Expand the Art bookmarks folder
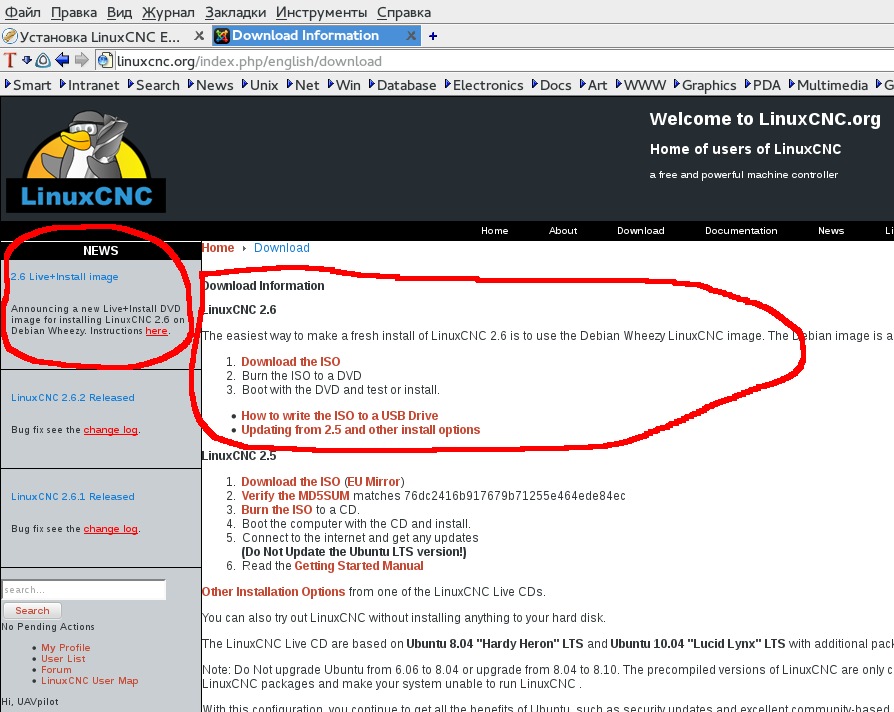894x712 pixels. point(594,85)
